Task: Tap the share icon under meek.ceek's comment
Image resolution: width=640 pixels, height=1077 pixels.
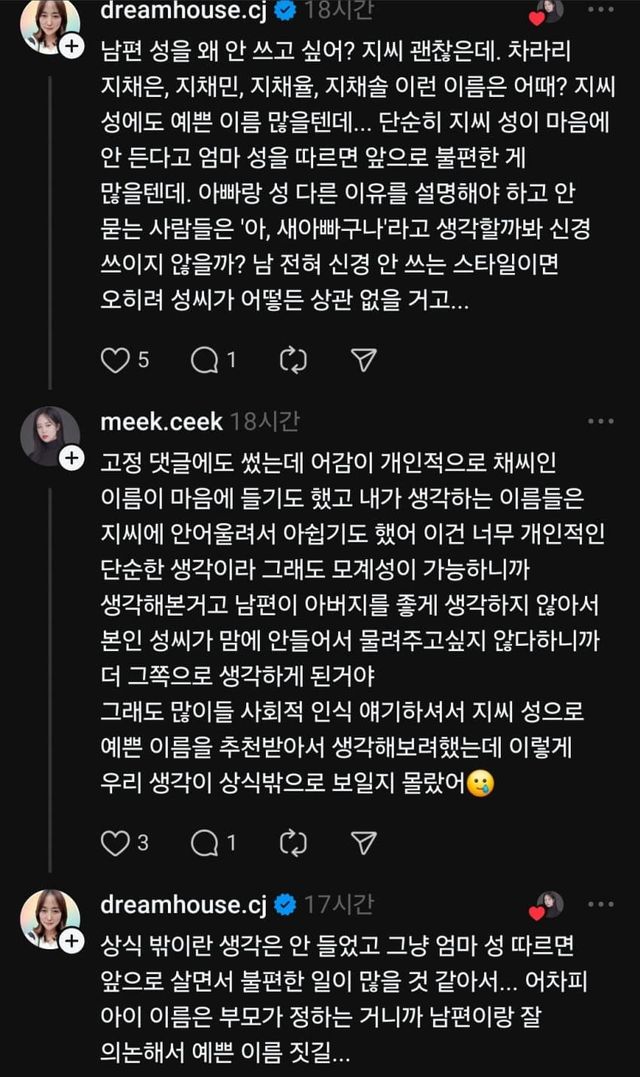Action: pyautogui.click(x=364, y=843)
